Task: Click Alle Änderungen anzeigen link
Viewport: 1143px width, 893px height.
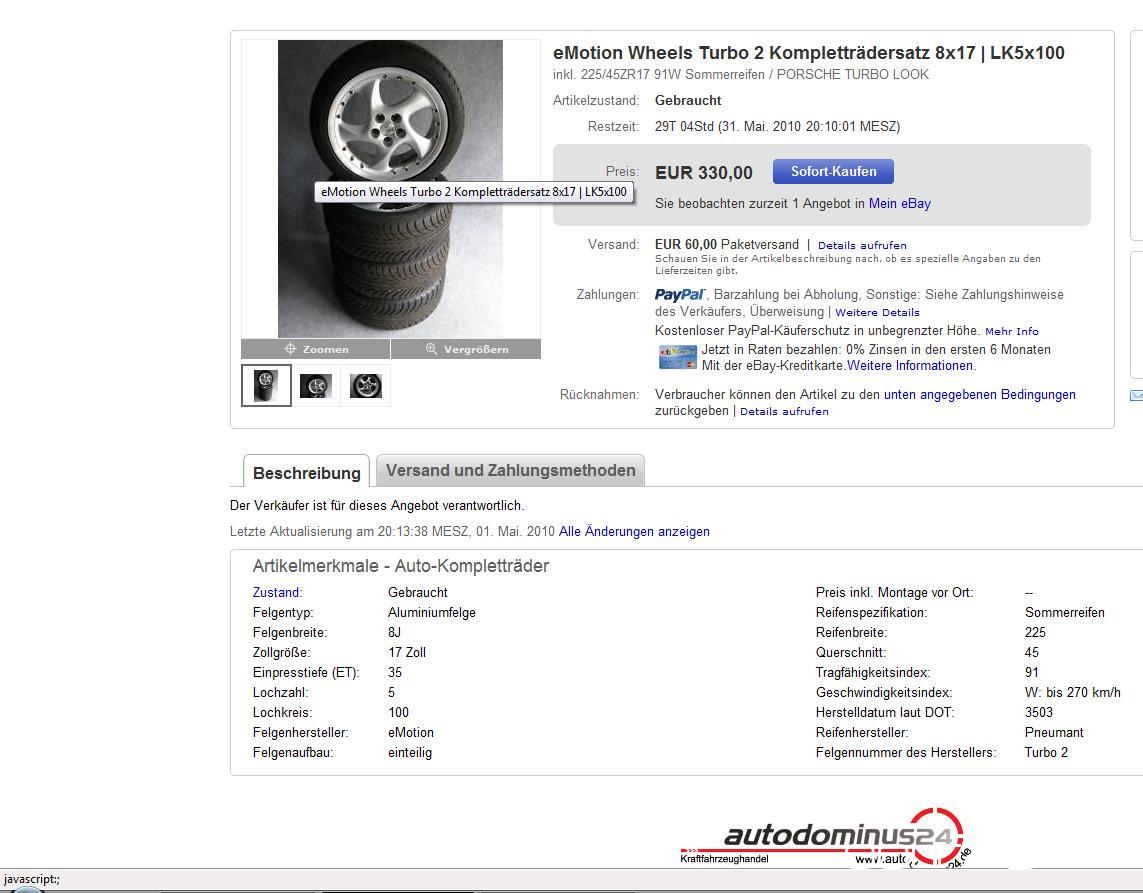Action: (x=633, y=531)
